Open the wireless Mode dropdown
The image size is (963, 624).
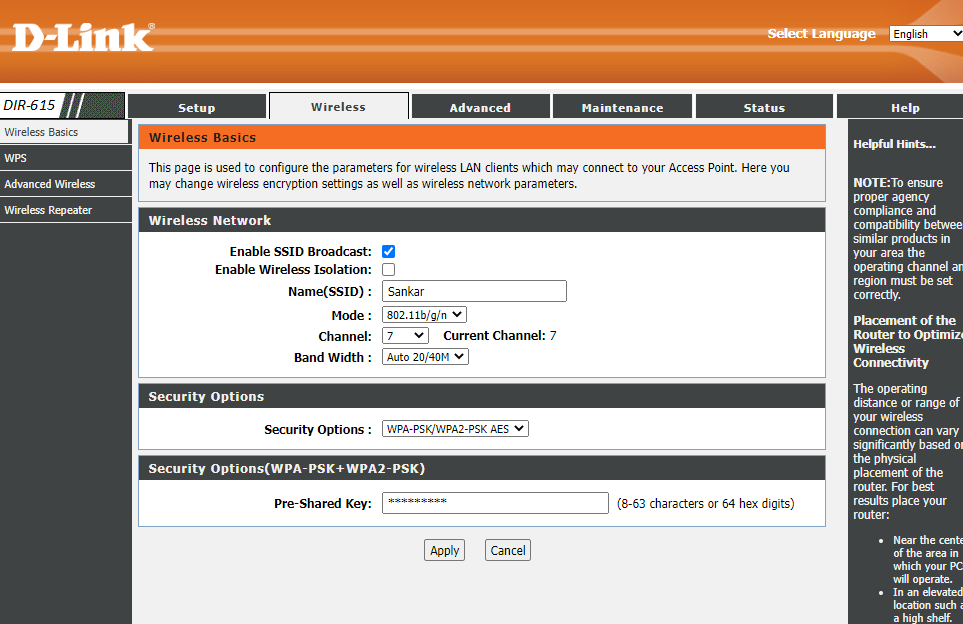(424, 316)
